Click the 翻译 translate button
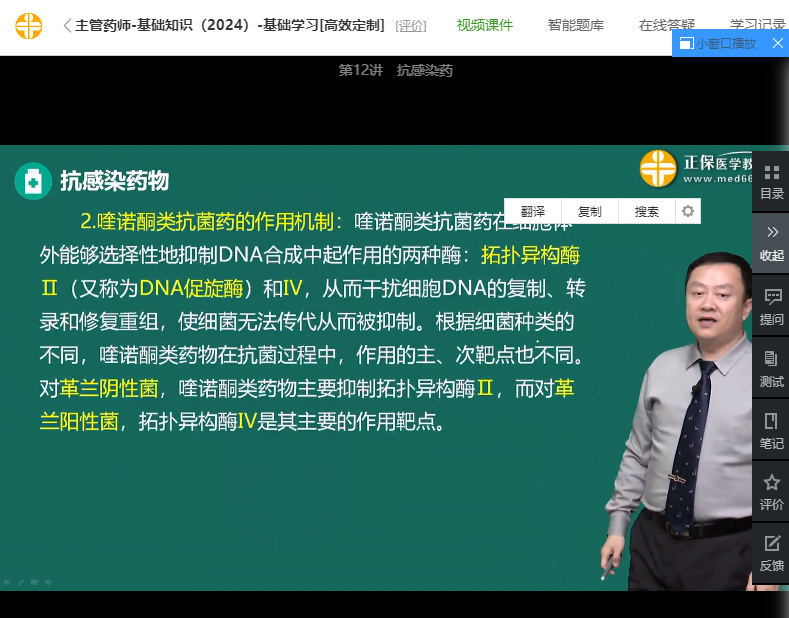The image size is (789, 618). tap(533, 211)
